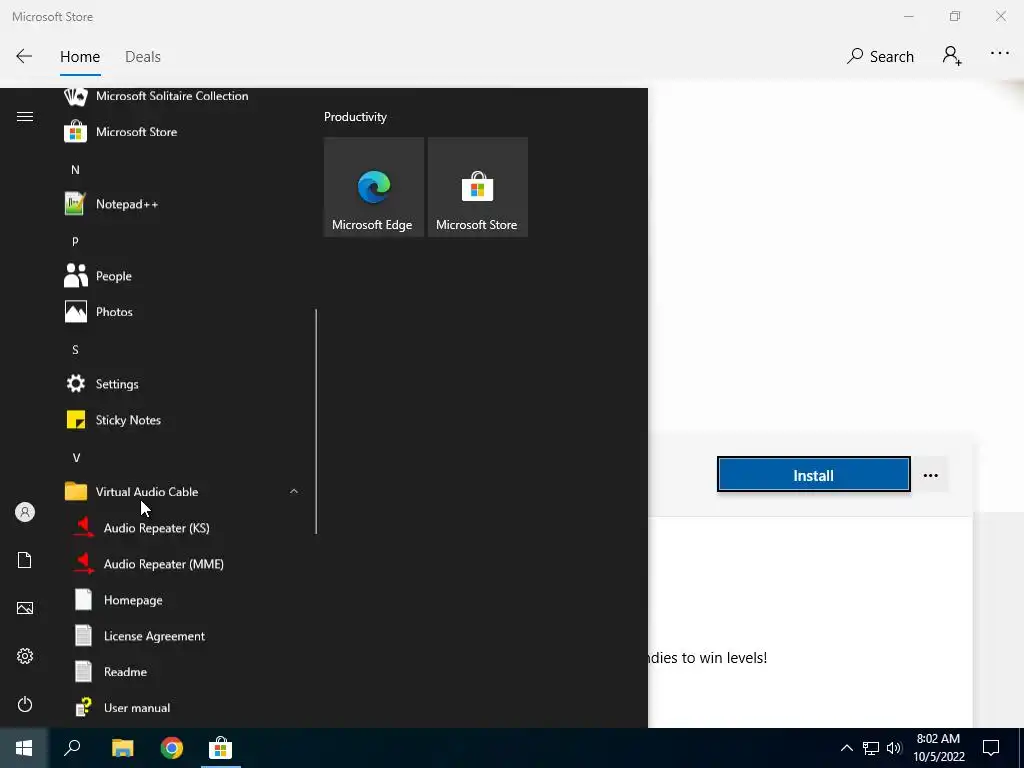The height and width of the screenshot is (768, 1024).
Task: Click the Microsoft Store taskbar icon
Action: point(221,748)
